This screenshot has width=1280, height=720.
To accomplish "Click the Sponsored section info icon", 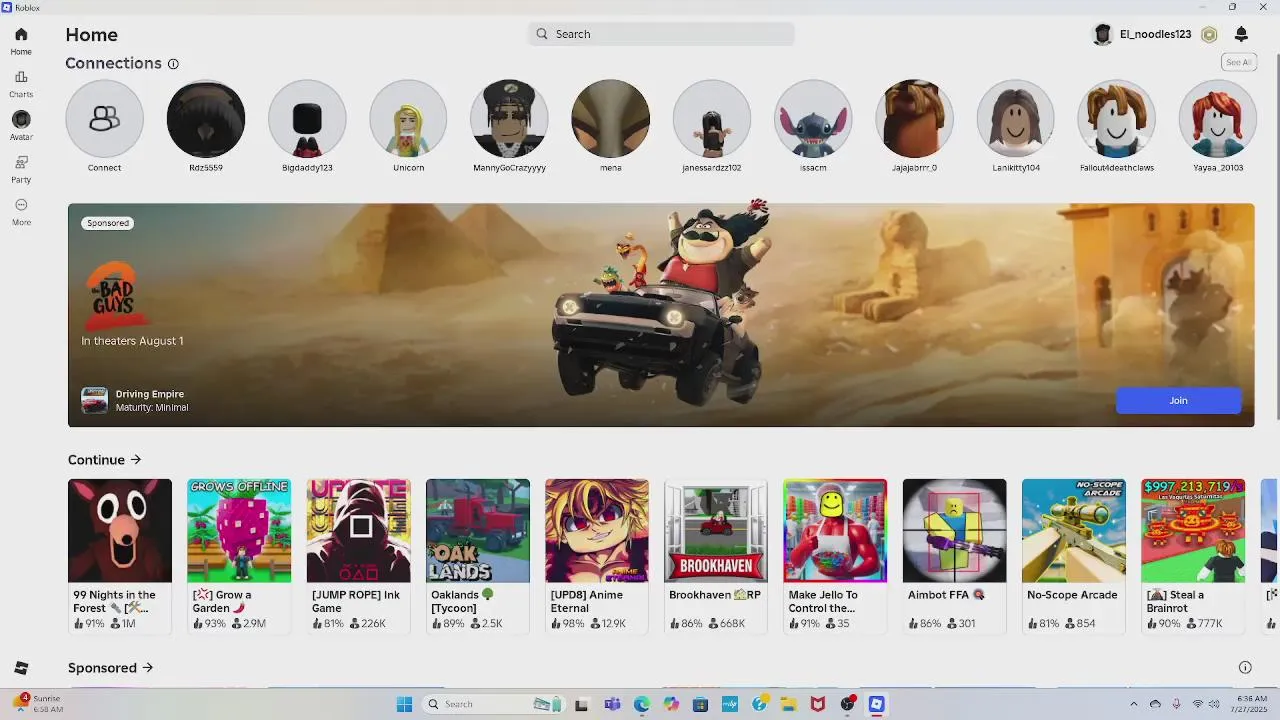I will click(1245, 667).
